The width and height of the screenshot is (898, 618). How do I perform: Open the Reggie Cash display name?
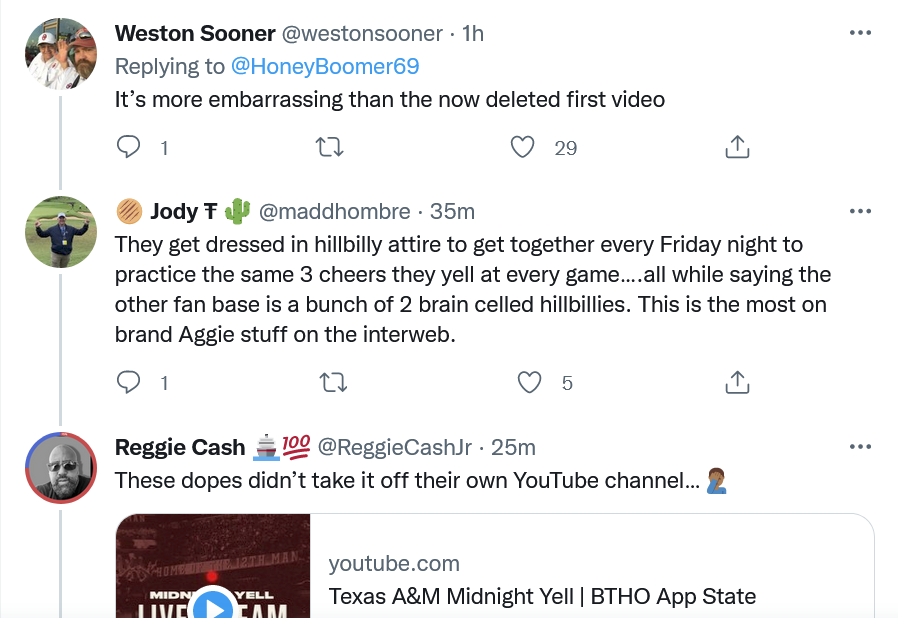181,447
